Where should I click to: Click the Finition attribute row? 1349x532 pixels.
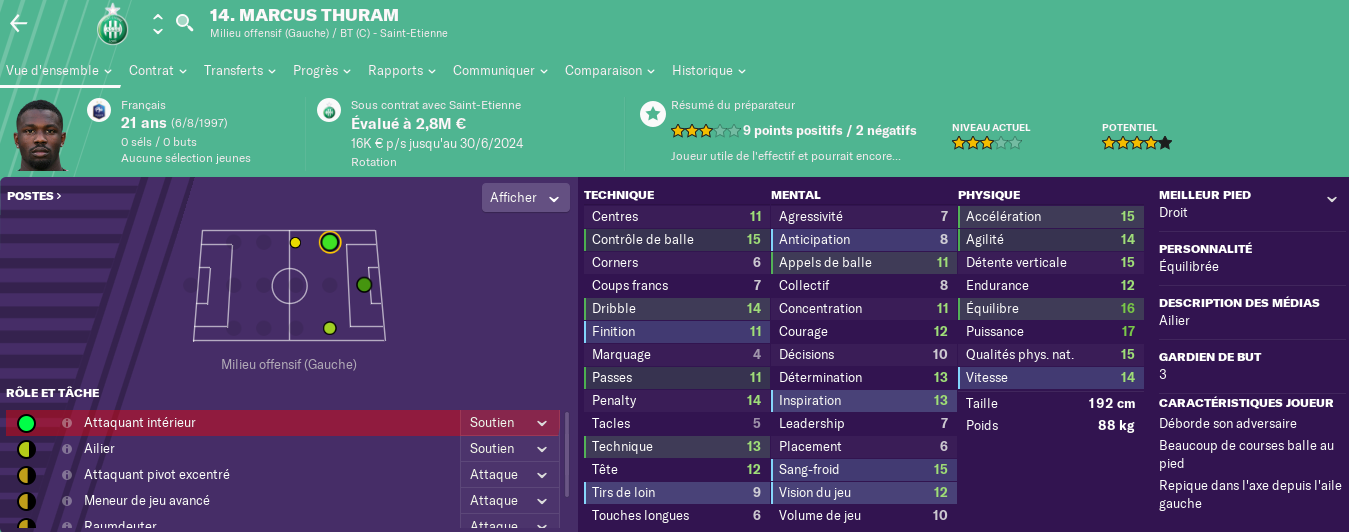tap(675, 332)
